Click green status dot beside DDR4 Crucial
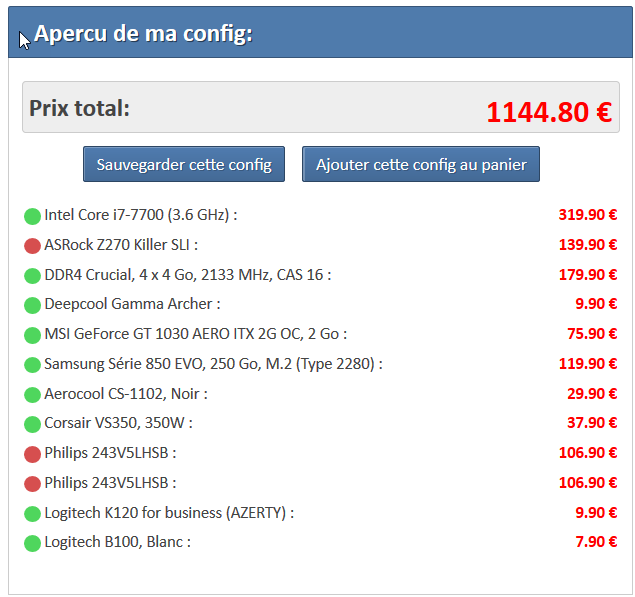This screenshot has height=597, width=635. (x=32, y=276)
